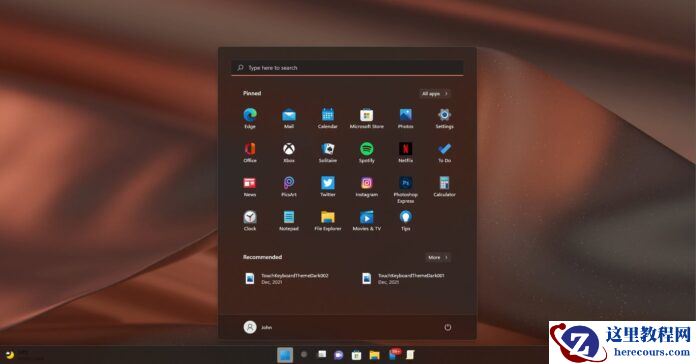Screen dimensions: 696x364
Task: Open the Tips app
Action: [405, 220]
